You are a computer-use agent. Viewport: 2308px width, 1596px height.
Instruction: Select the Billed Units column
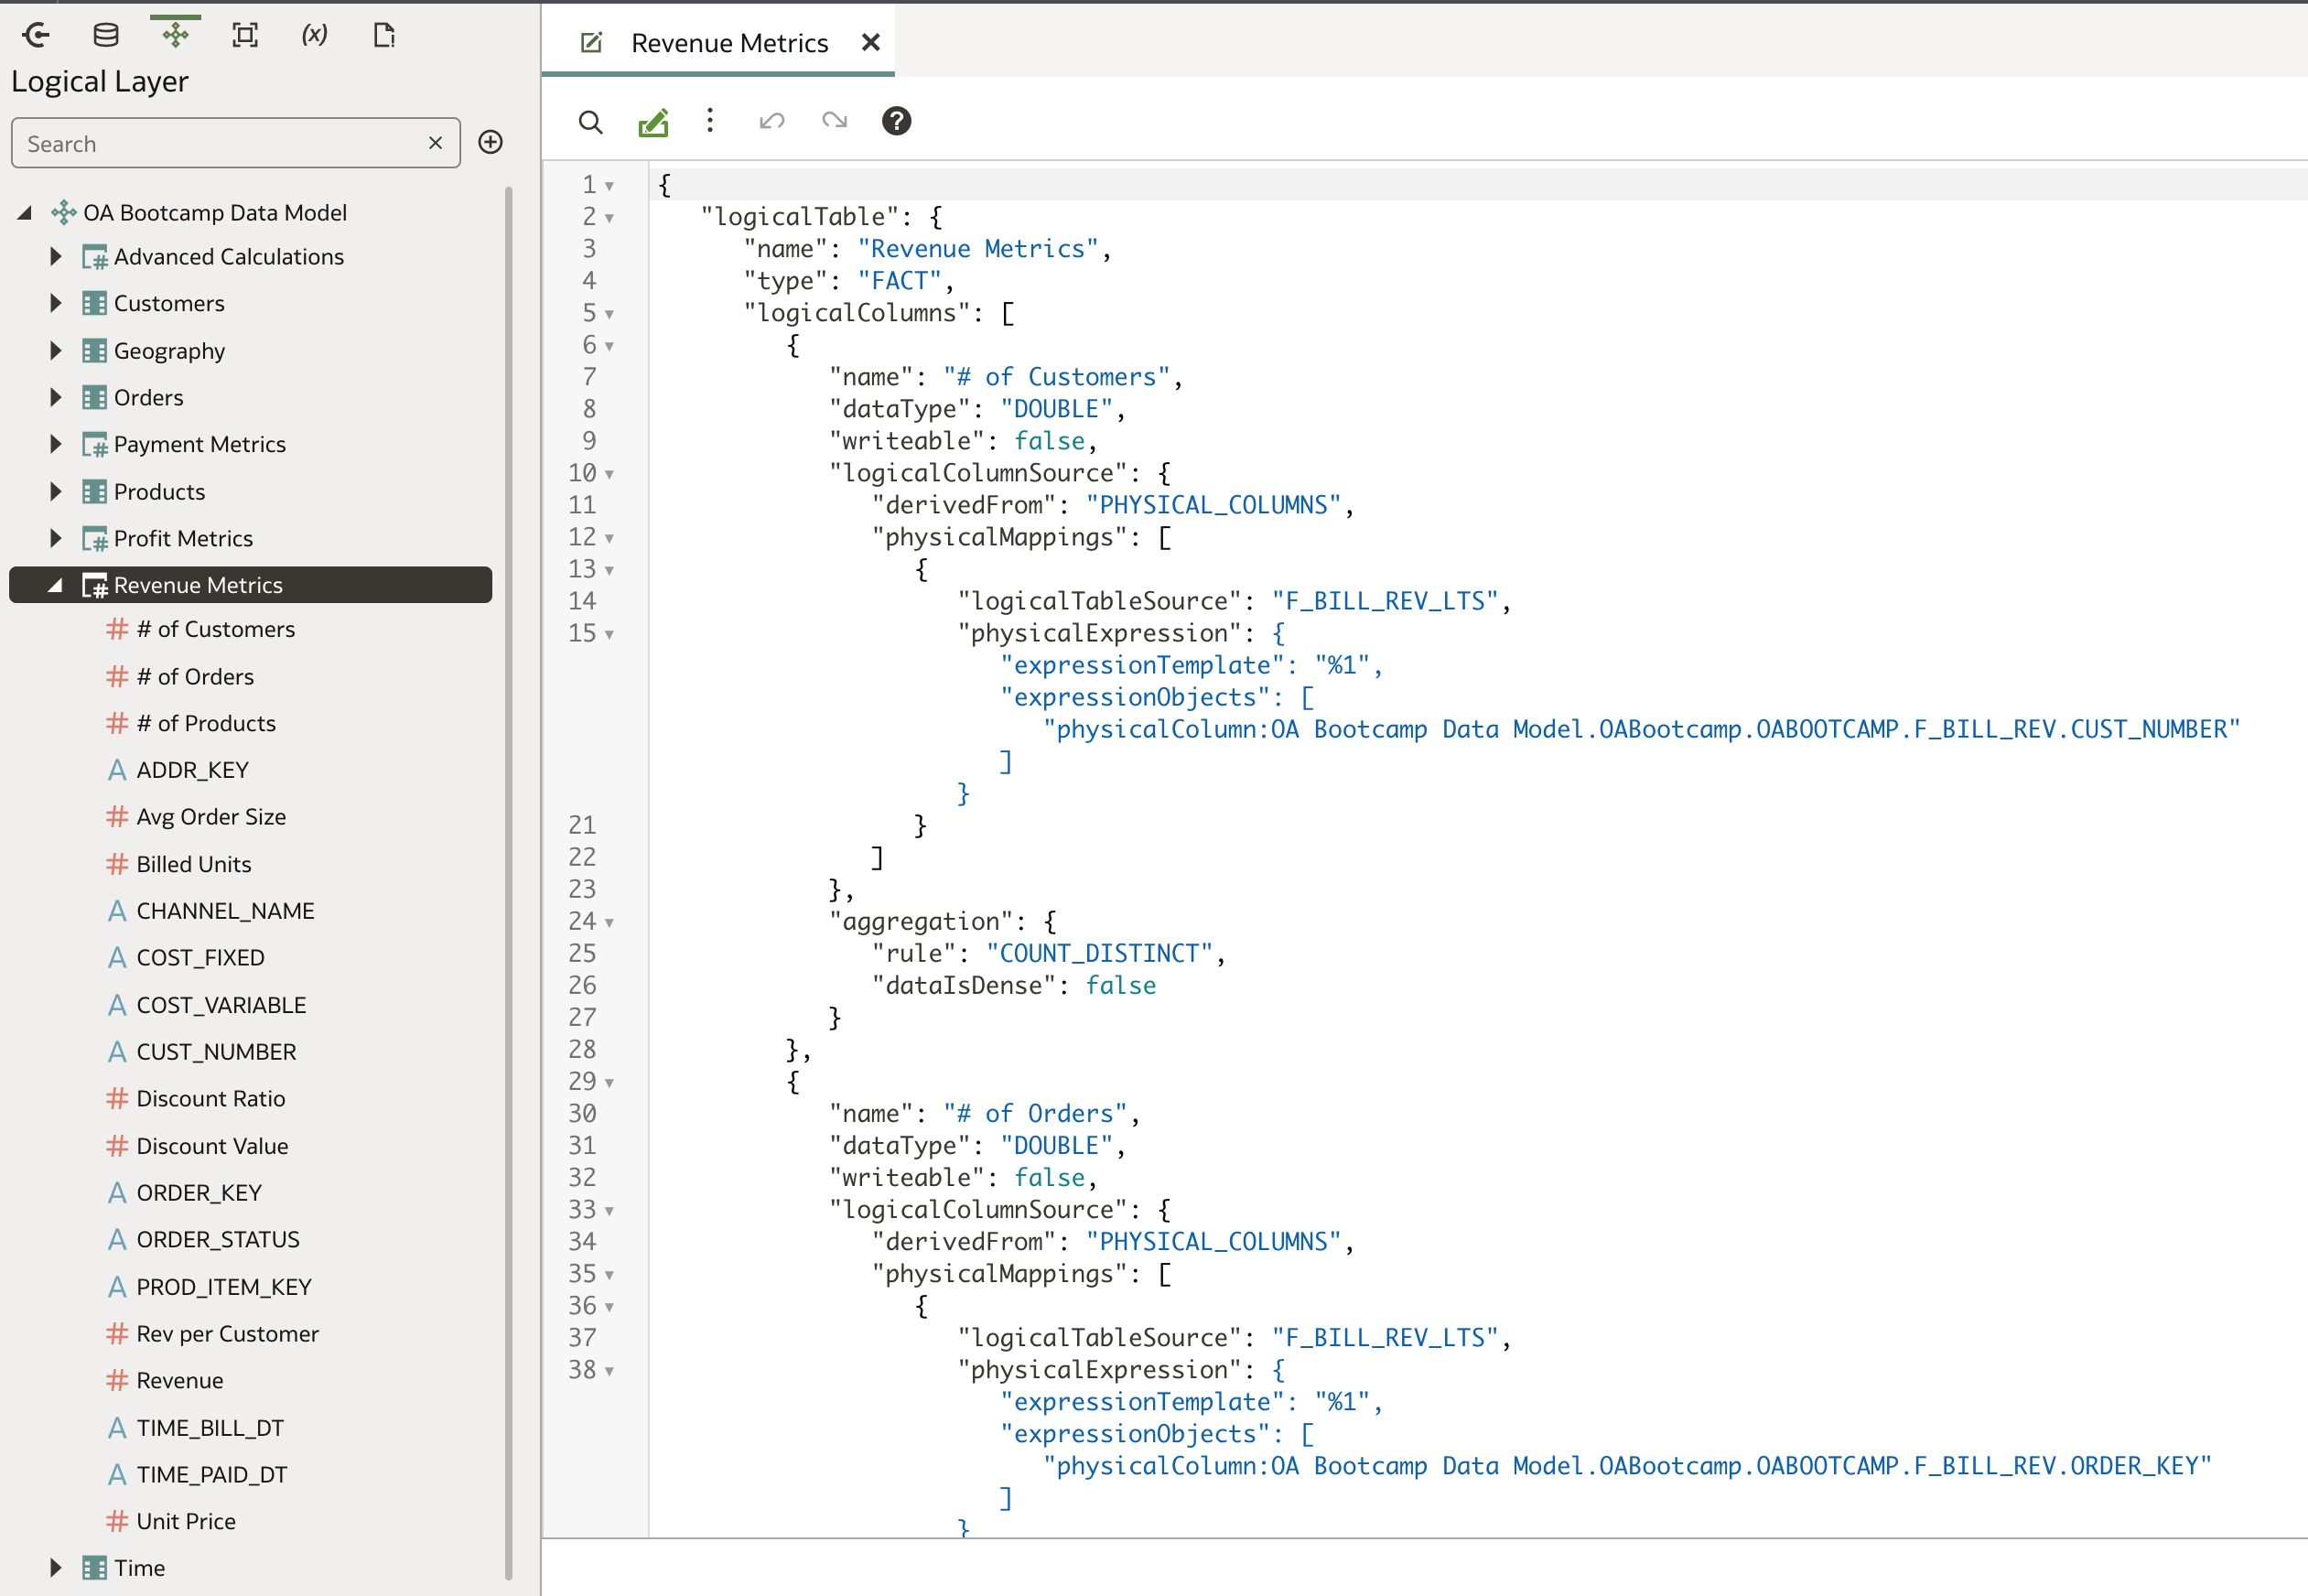tap(194, 863)
